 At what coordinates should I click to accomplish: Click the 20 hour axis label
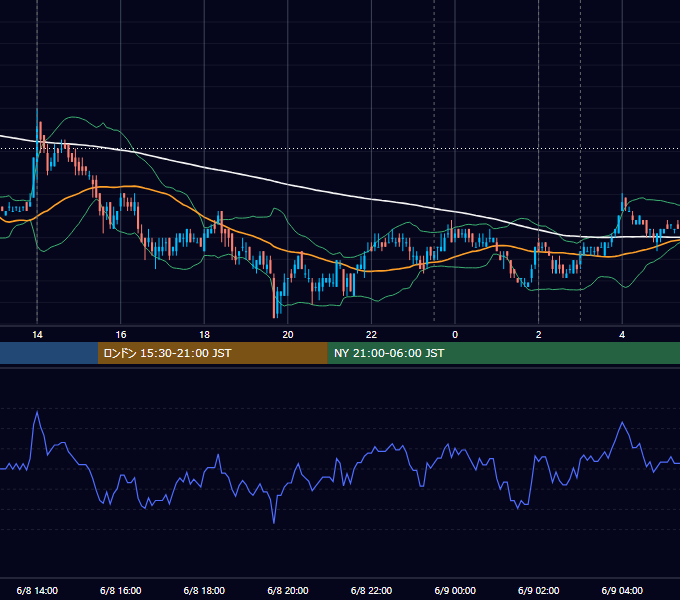288,335
